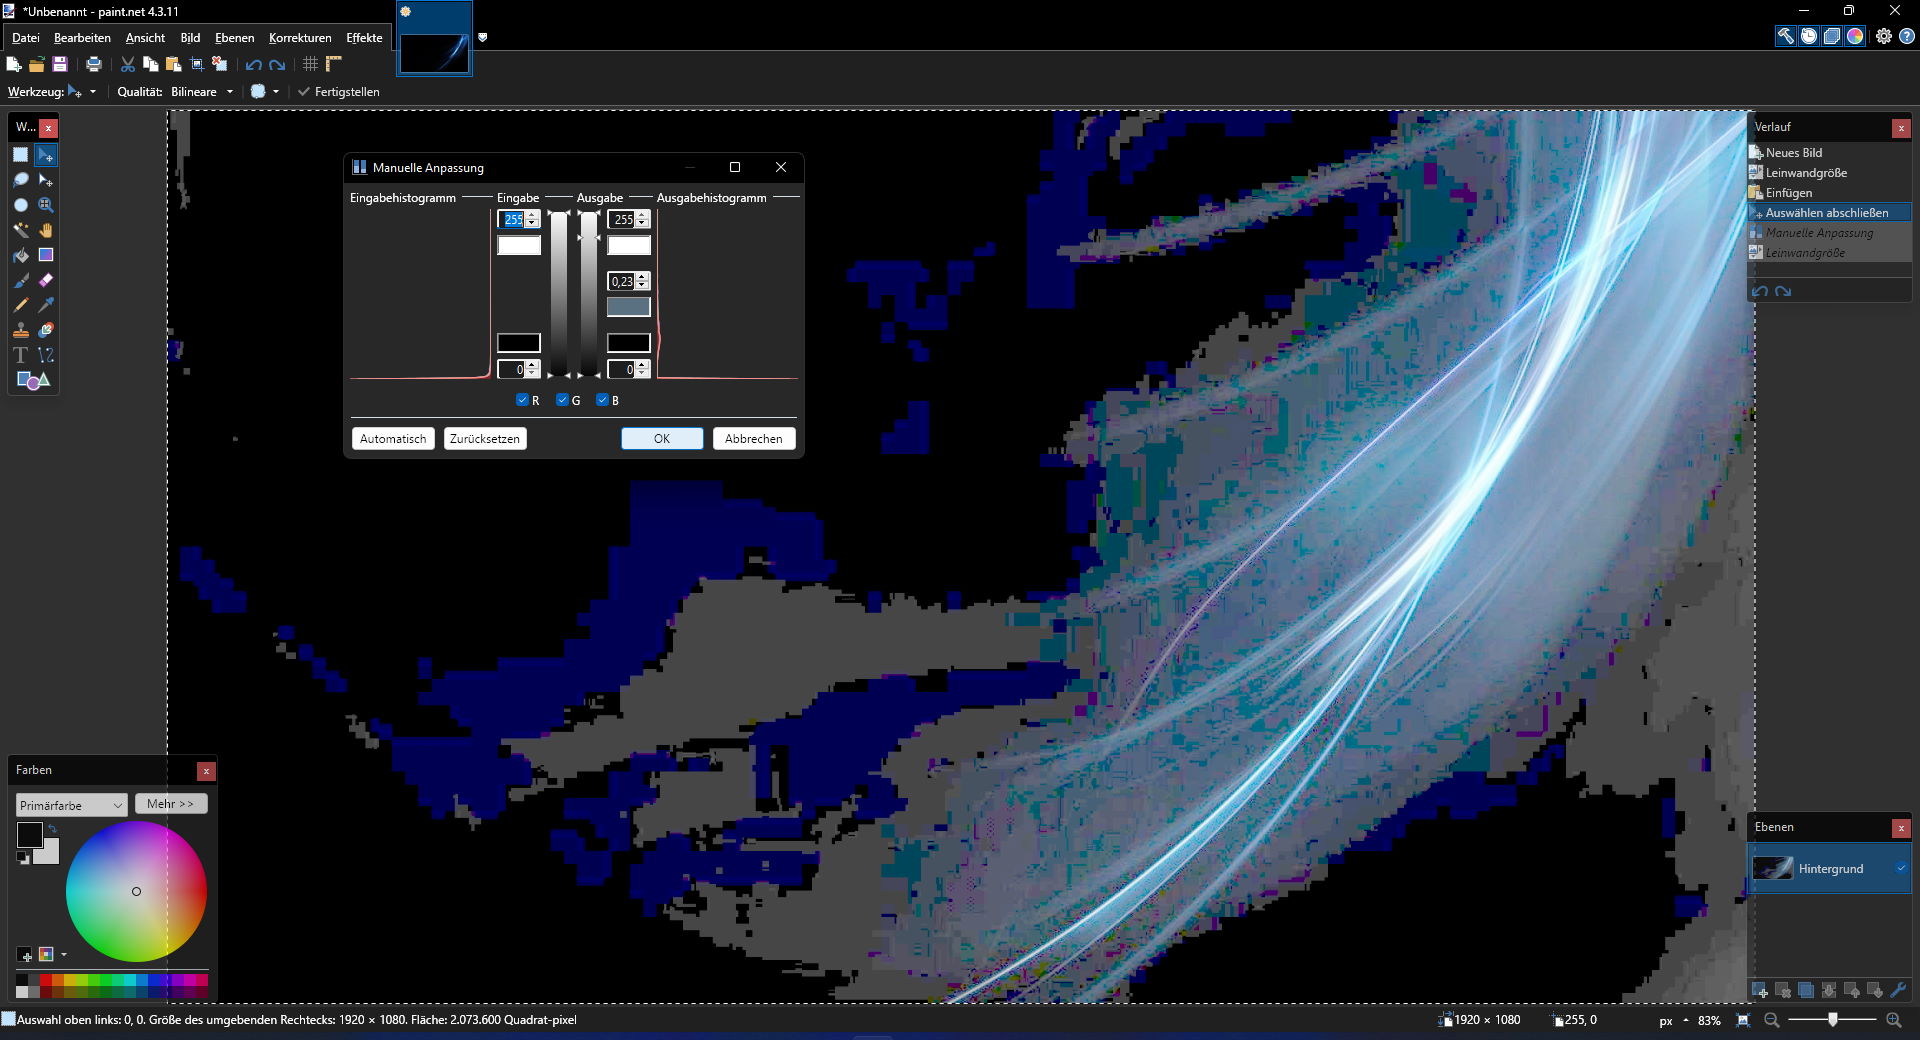The width and height of the screenshot is (1920, 1040).
Task: Select the Zoom tool in toolbox
Action: [46, 205]
